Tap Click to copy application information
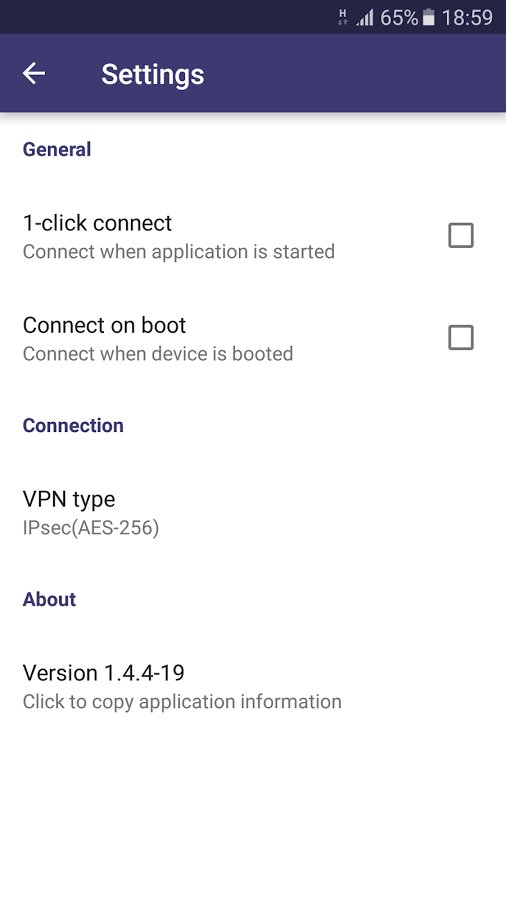 pyautogui.click(x=182, y=701)
